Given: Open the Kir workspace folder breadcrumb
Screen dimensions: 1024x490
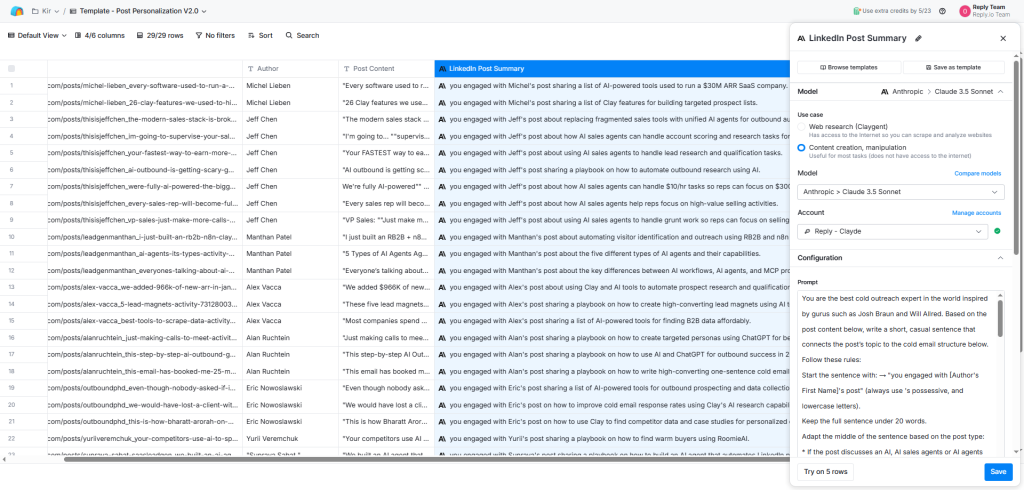Looking at the screenshot, I should [x=45, y=11].
